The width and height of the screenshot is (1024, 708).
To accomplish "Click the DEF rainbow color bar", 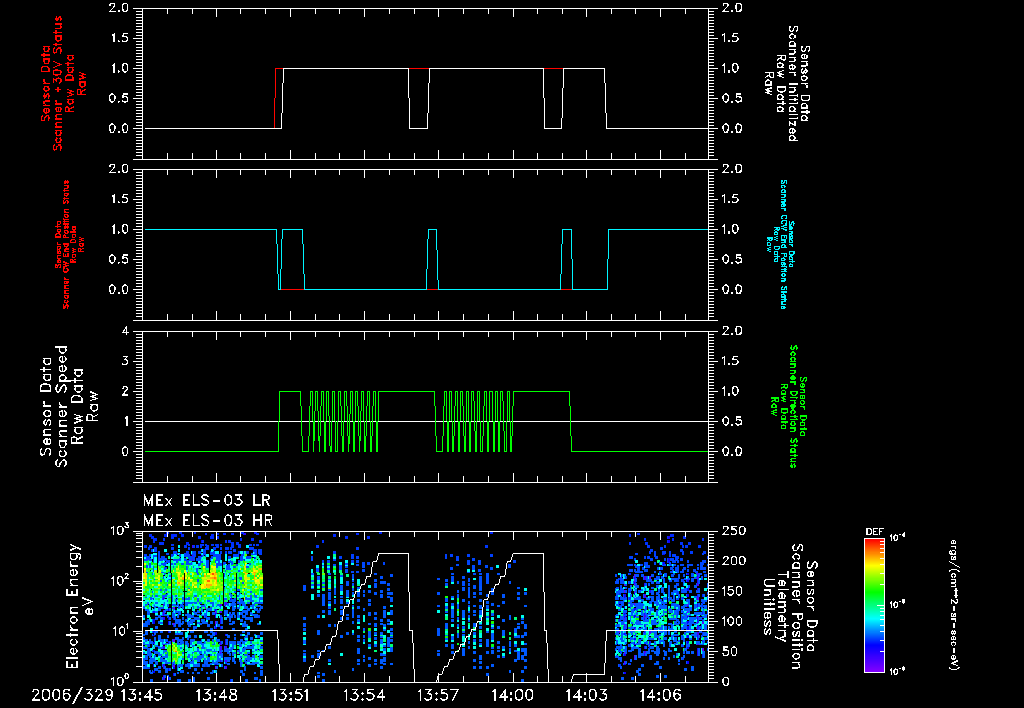I will coord(875,605).
